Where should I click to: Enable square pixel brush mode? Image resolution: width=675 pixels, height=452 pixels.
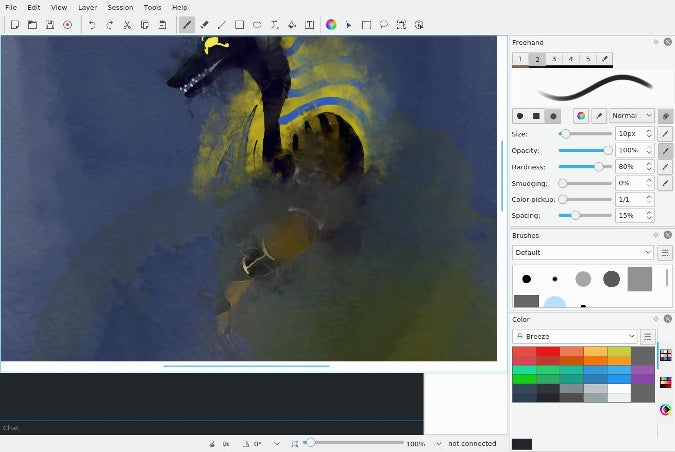tap(536, 116)
